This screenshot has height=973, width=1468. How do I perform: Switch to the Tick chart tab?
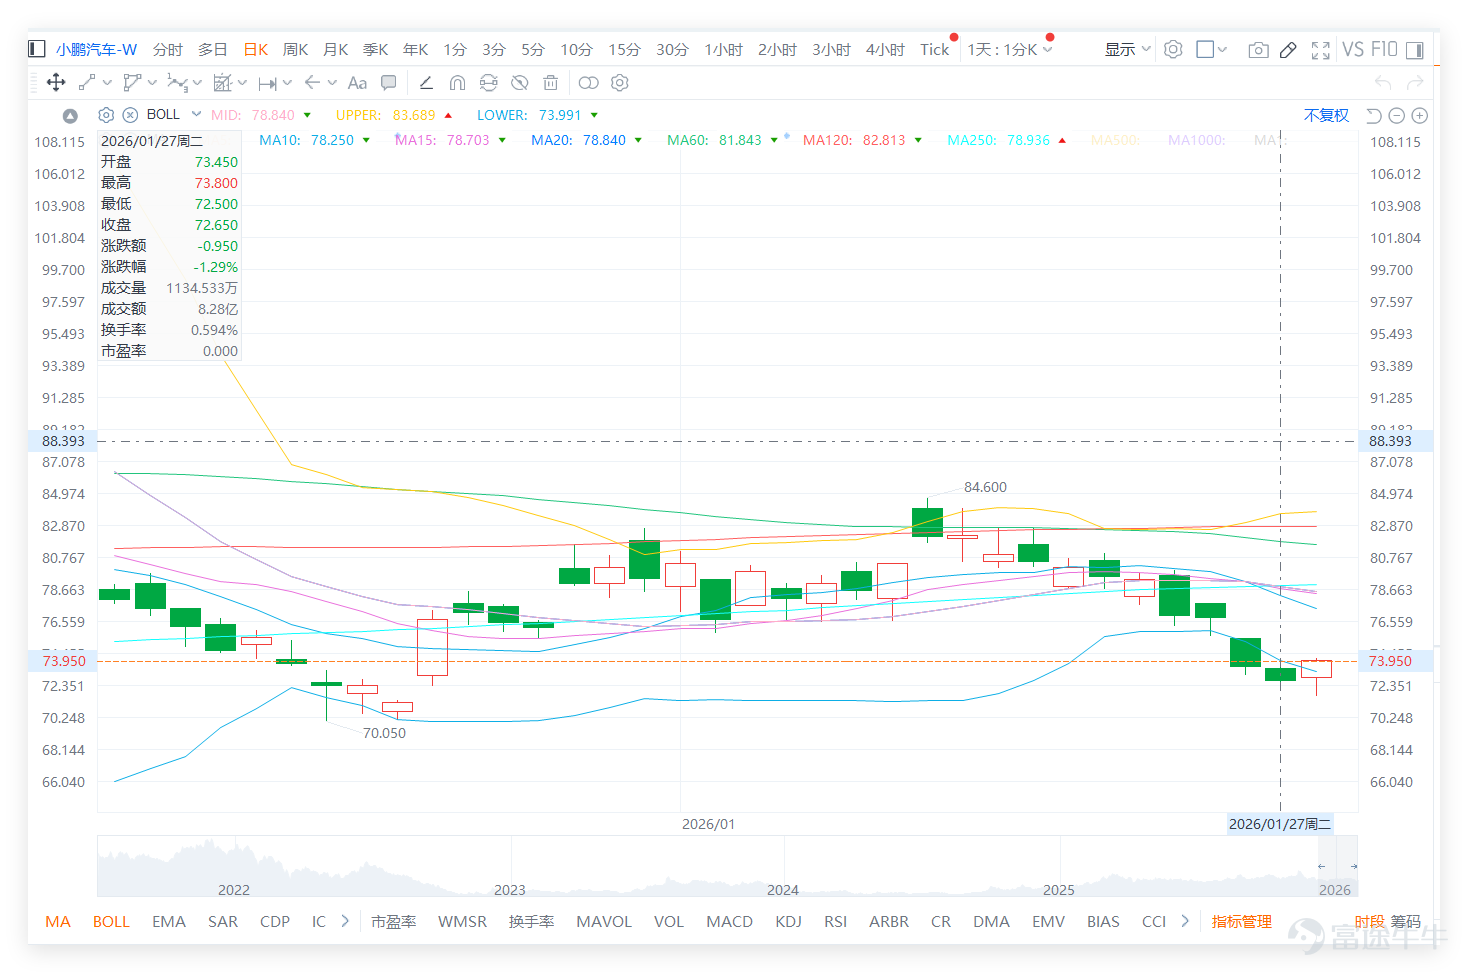(x=935, y=49)
